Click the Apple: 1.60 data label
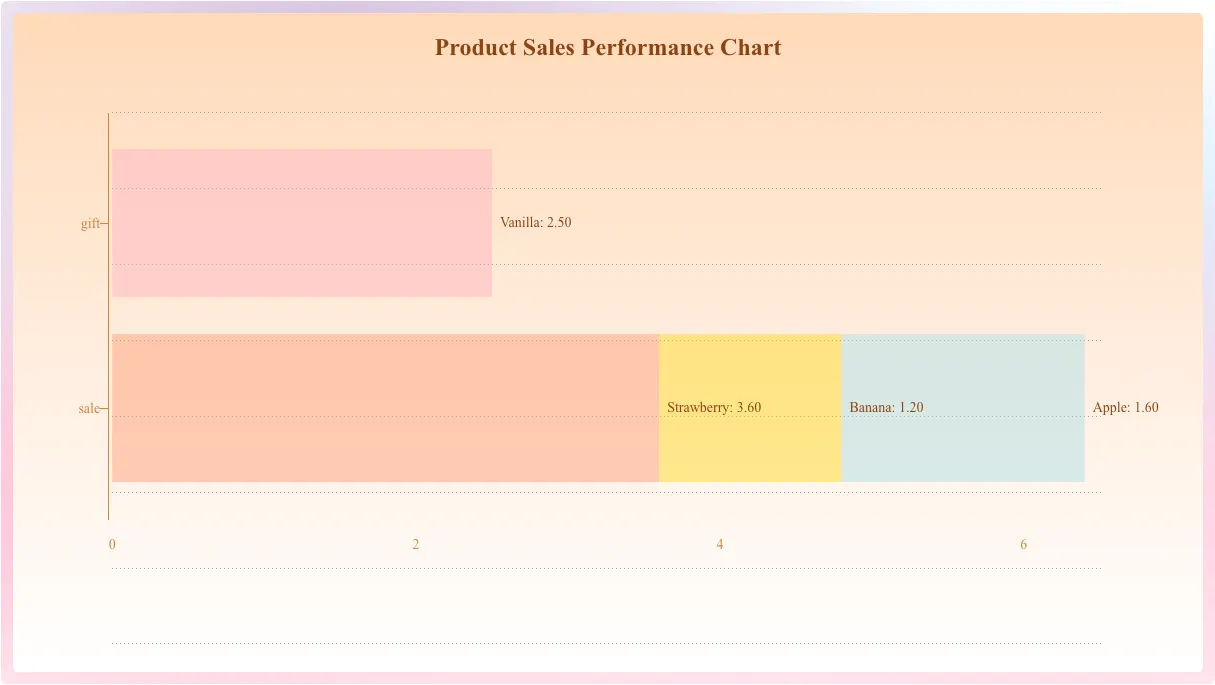Image resolution: width=1215 pixels, height=685 pixels. coord(1125,407)
